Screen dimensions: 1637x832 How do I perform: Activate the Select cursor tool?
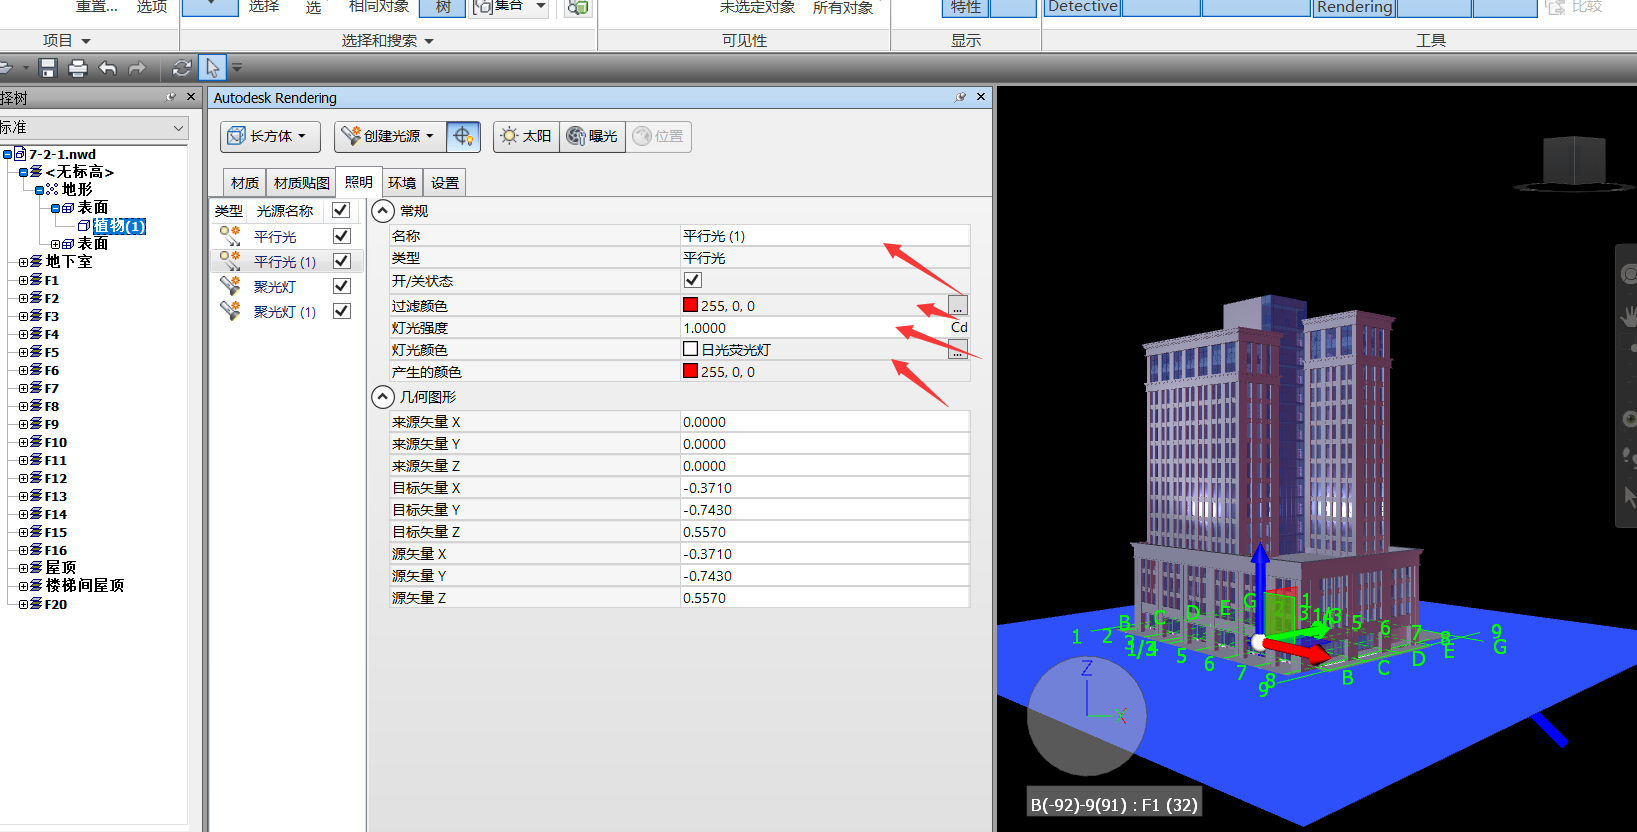[212, 68]
